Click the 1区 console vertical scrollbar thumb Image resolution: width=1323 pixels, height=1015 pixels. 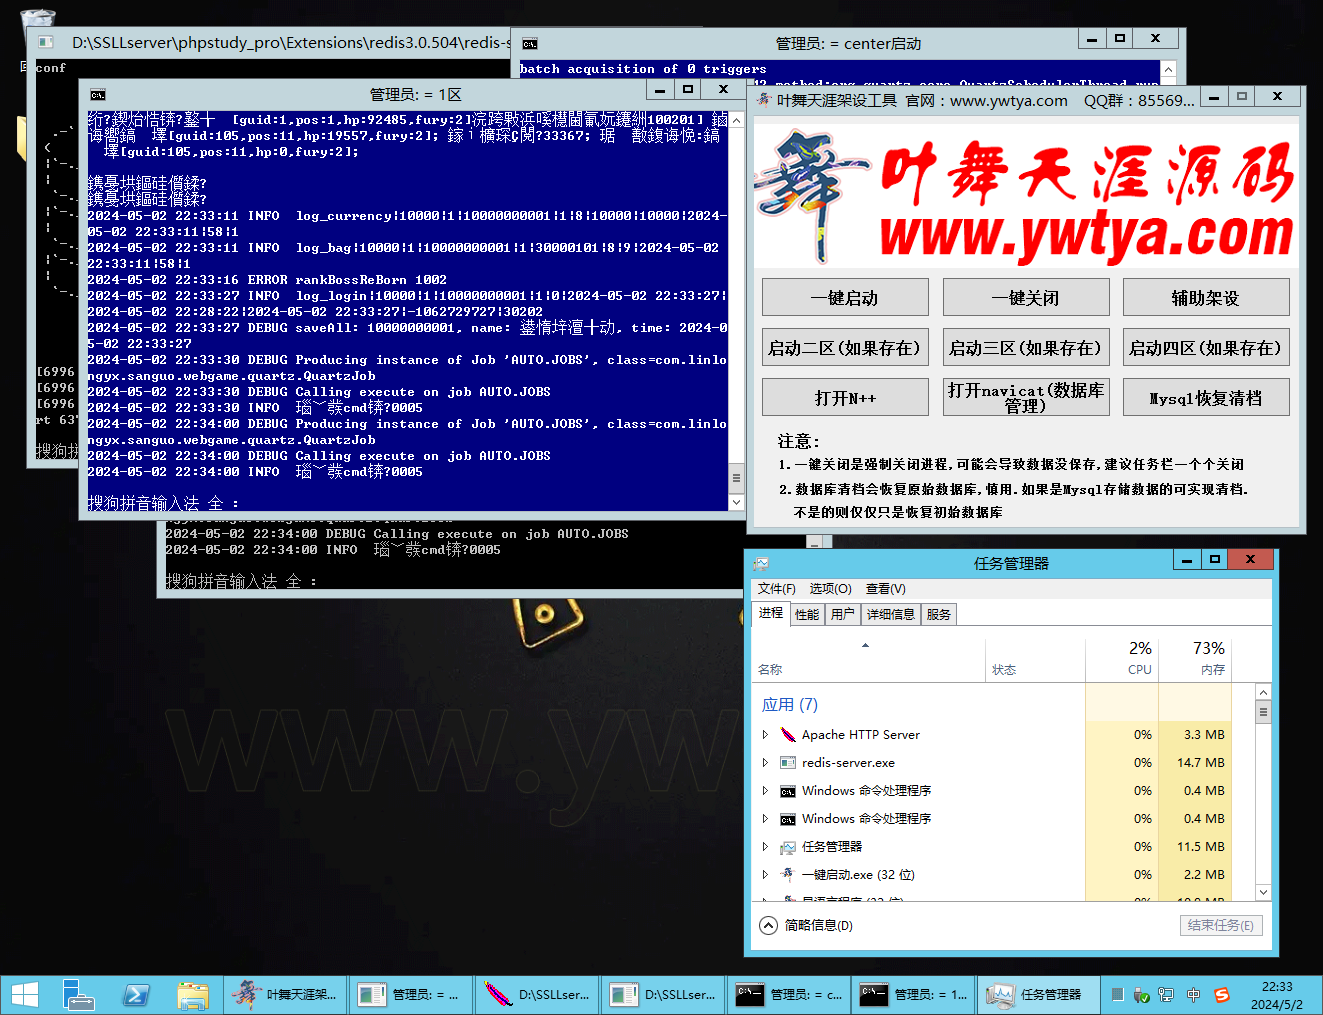(x=736, y=478)
